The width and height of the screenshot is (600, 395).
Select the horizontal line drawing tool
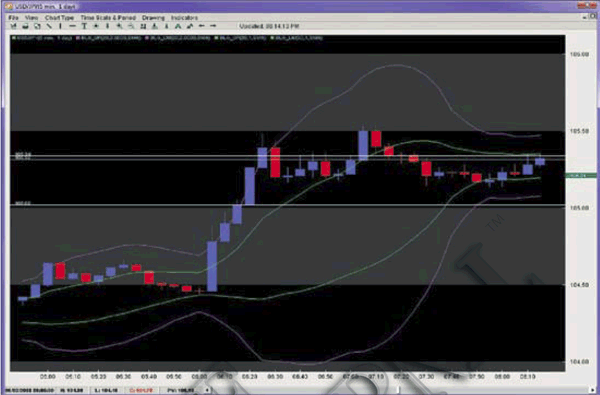tap(72, 26)
